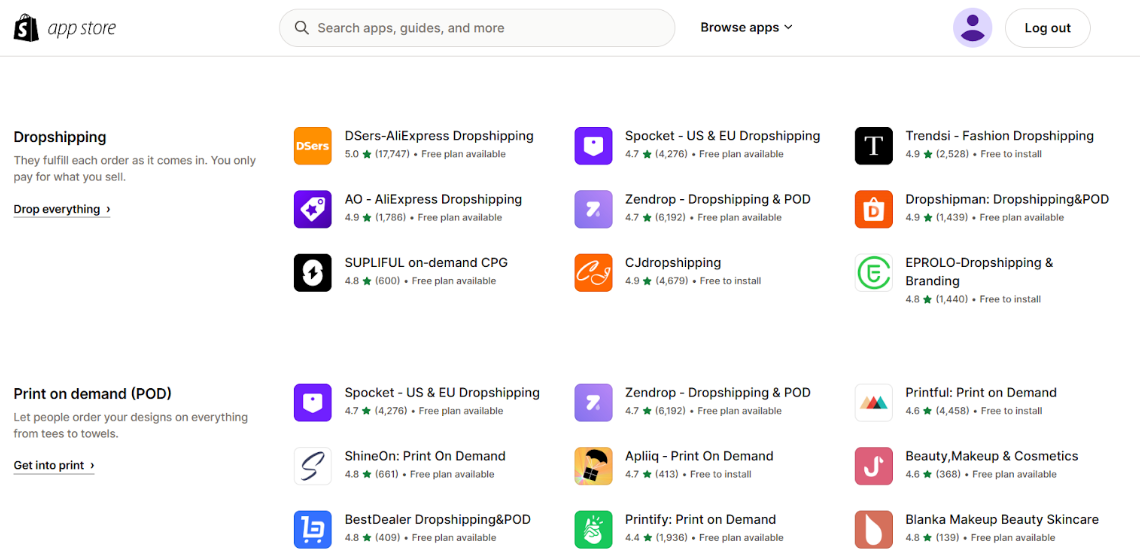Follow the Drop everything link
1140x553 pixels.
[62, 209]
